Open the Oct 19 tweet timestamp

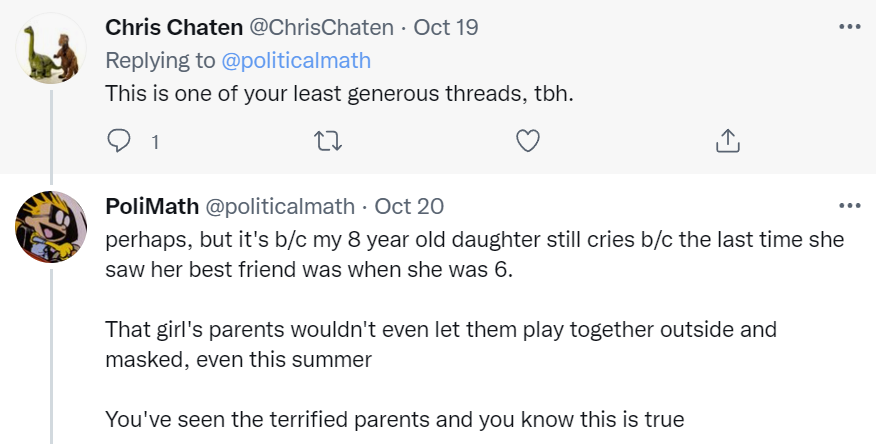446,27
